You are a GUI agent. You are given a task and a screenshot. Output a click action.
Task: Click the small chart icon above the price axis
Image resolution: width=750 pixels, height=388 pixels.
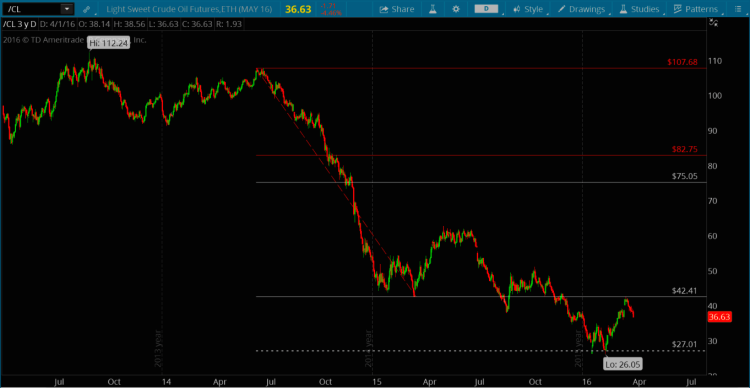point(713,22)
